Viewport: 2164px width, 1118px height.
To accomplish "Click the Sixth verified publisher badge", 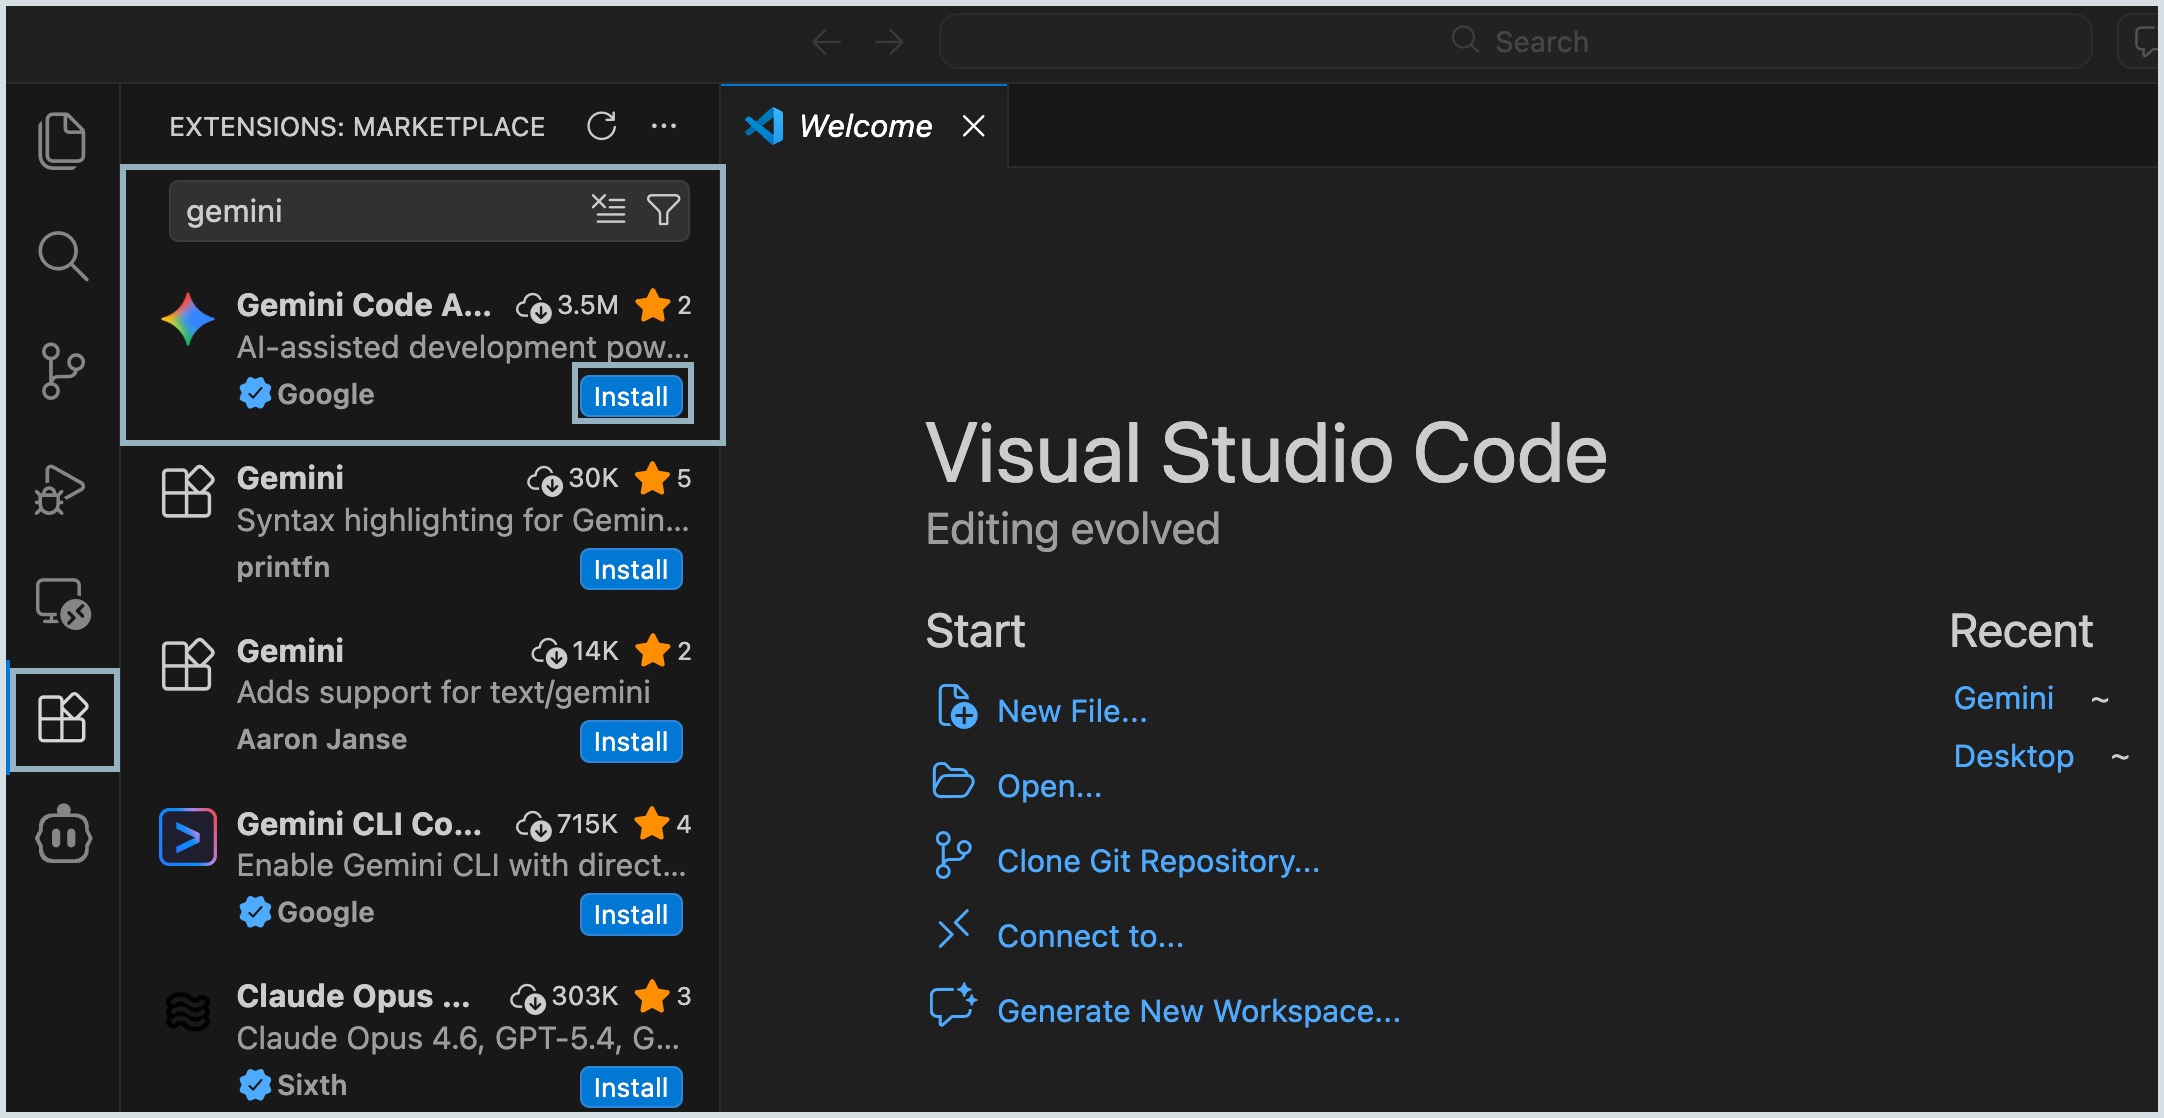I will [255, 1085].
